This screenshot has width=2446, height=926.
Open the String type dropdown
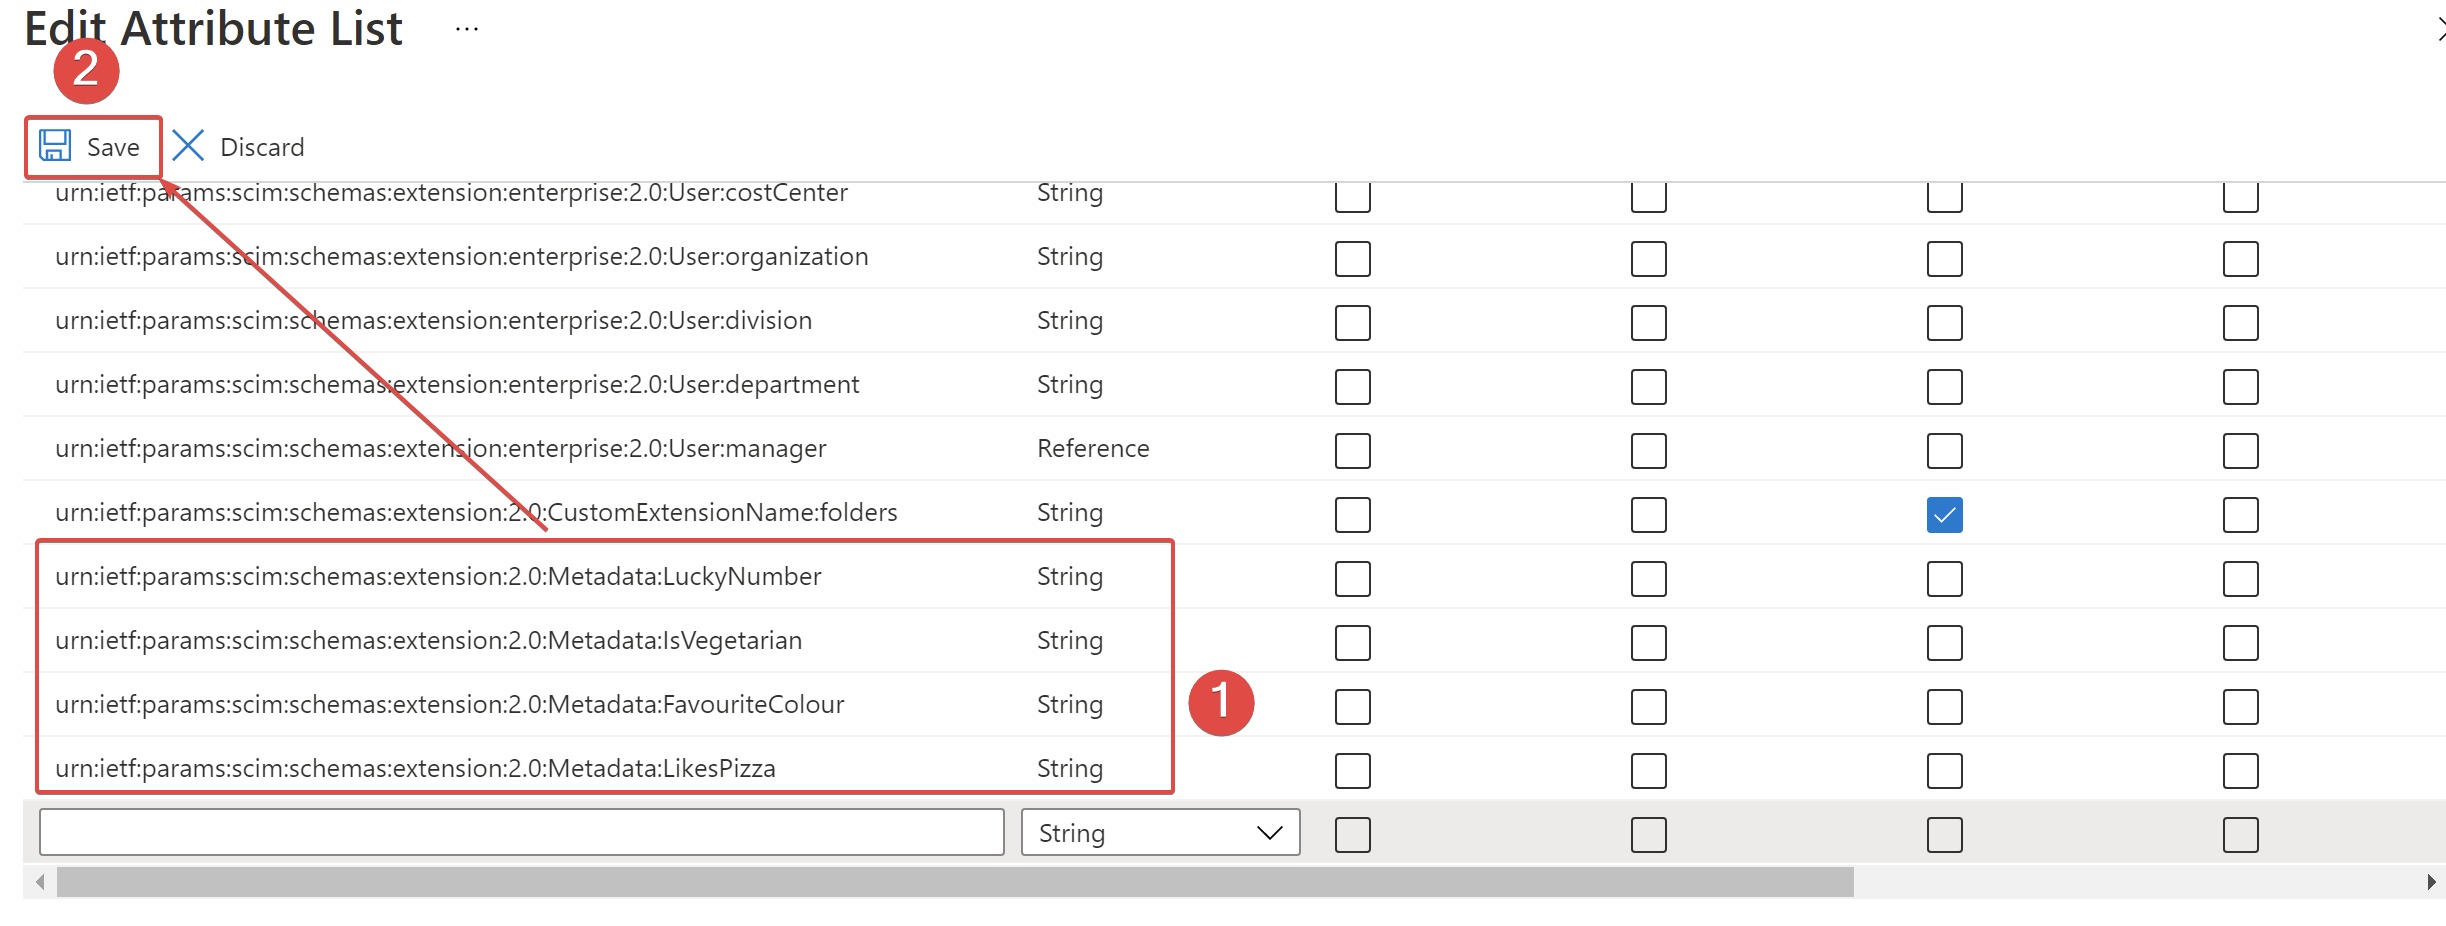pos(1159,833)
